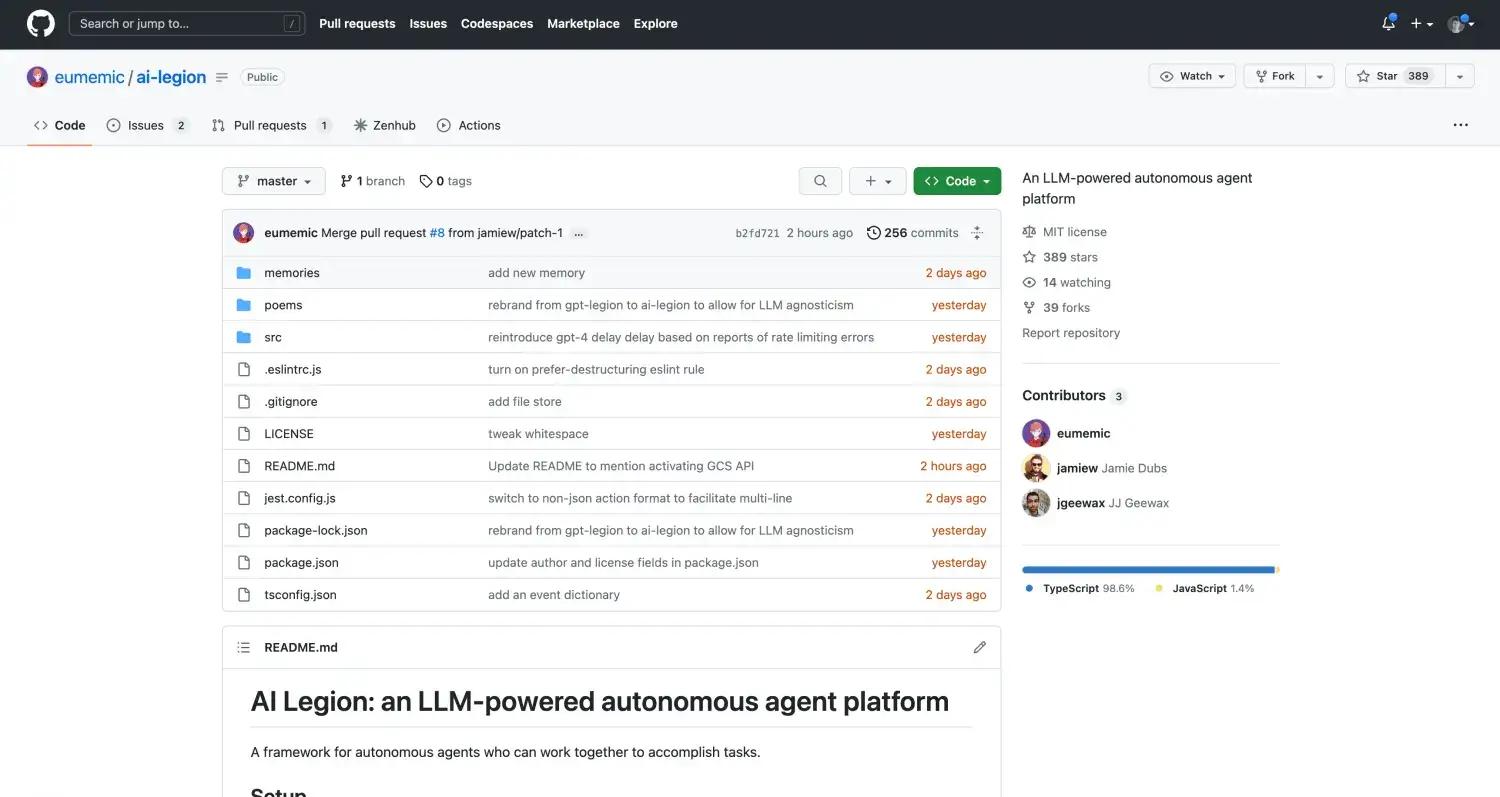The width and height of the screenshot is (1500, 797).
Task: Open the side panel icon next to ai-legion
Action: pyautogui.click(x=222, y=77)
